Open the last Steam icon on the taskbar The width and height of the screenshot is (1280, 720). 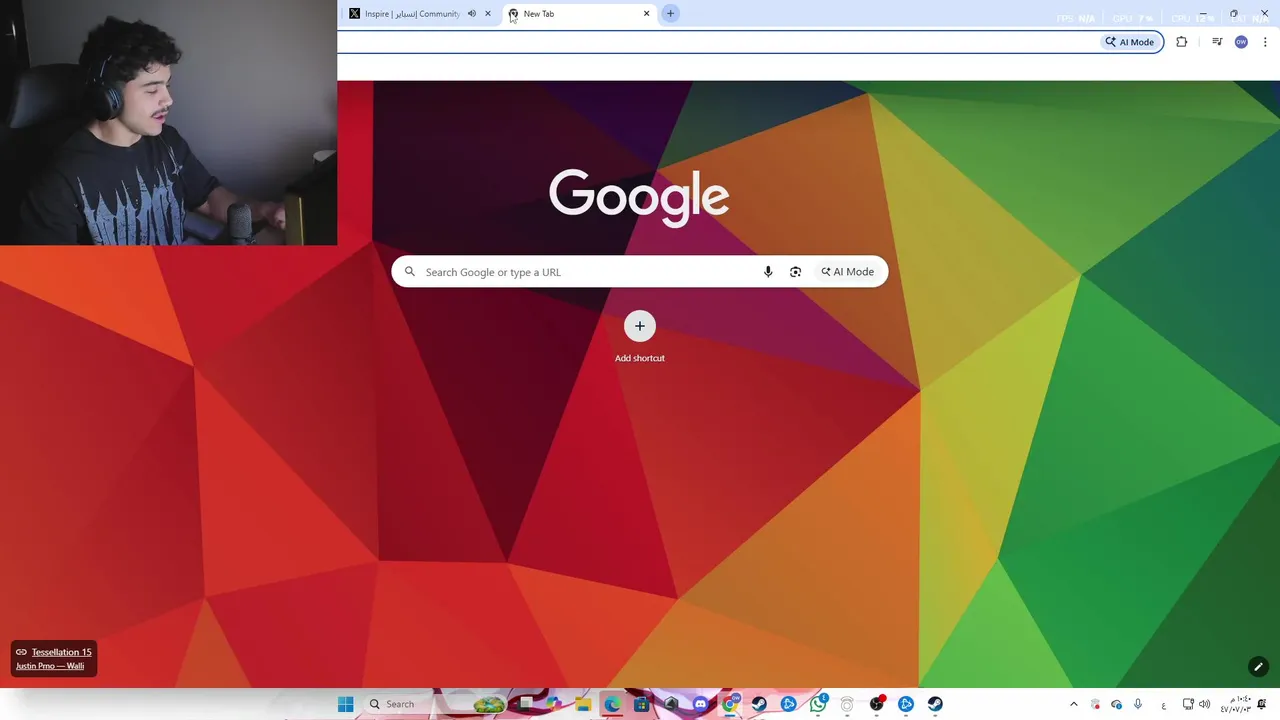point(935,704)
